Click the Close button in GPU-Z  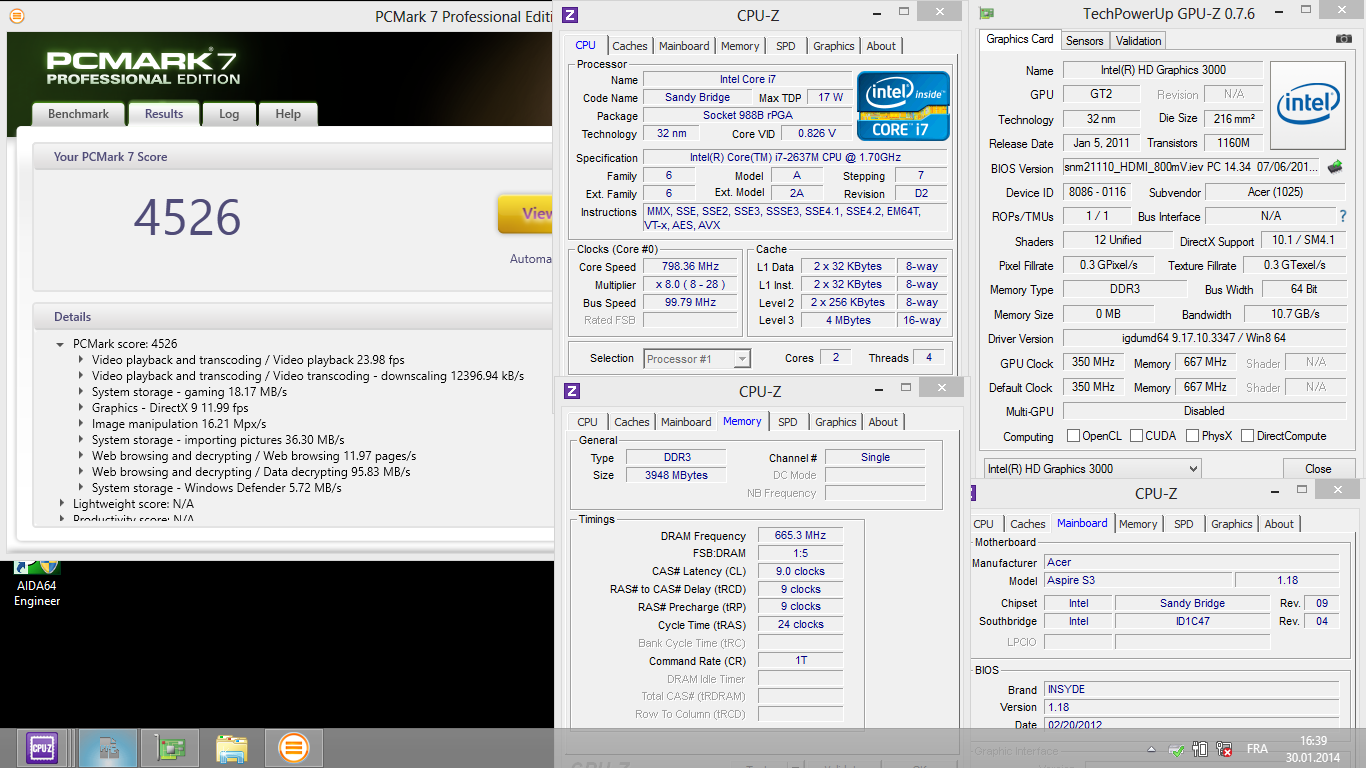(1318, 468)
